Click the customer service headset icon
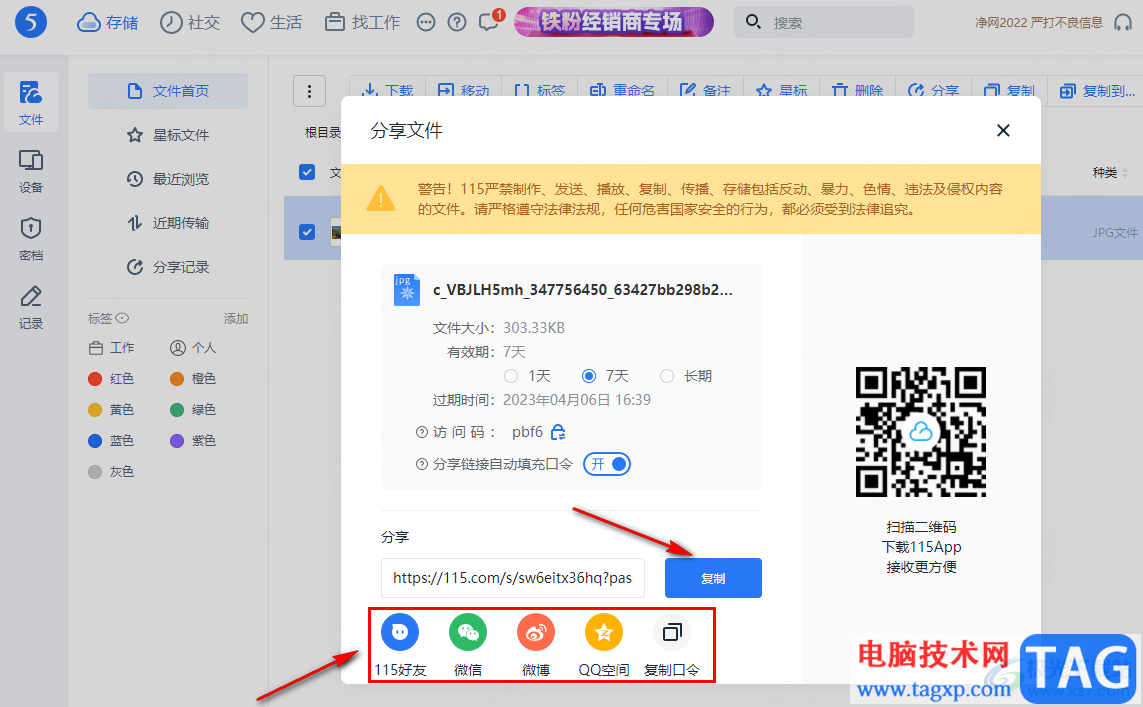Viewport: 1143px width, 707px height. pyautogui.click(x=1123, y=23)
